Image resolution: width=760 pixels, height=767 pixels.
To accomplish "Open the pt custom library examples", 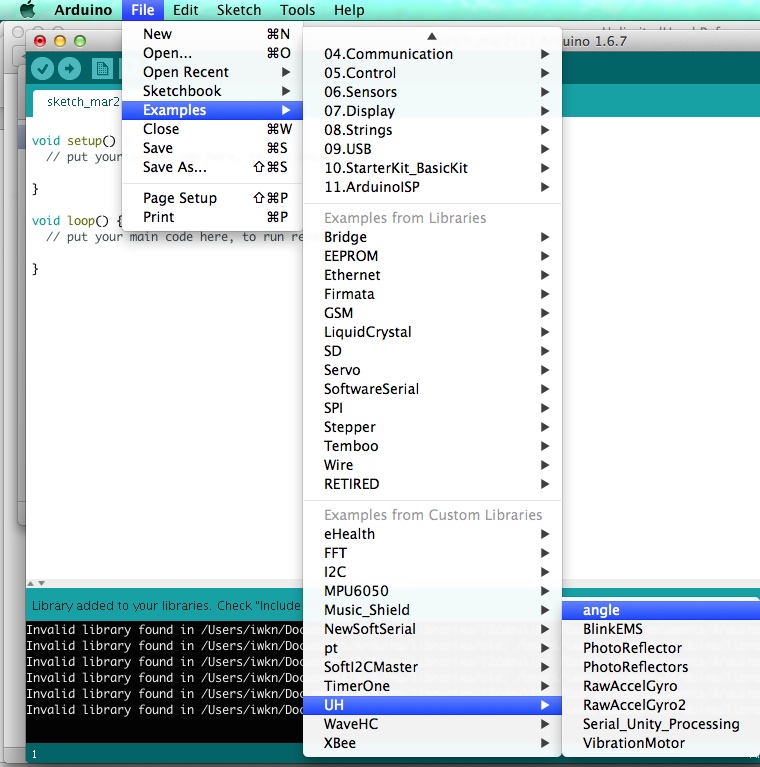I will pyautogui.click(x=432, y=649).
